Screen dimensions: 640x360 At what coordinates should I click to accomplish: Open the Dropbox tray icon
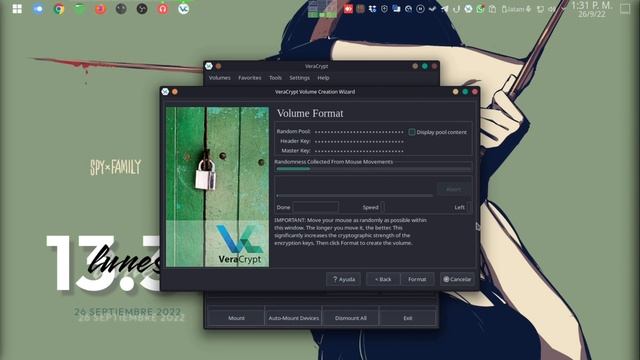click(372, 9)
